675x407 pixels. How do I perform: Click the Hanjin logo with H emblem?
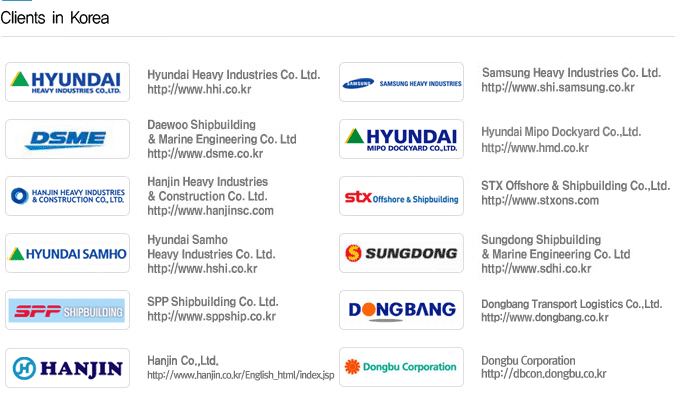coord(67,368)
